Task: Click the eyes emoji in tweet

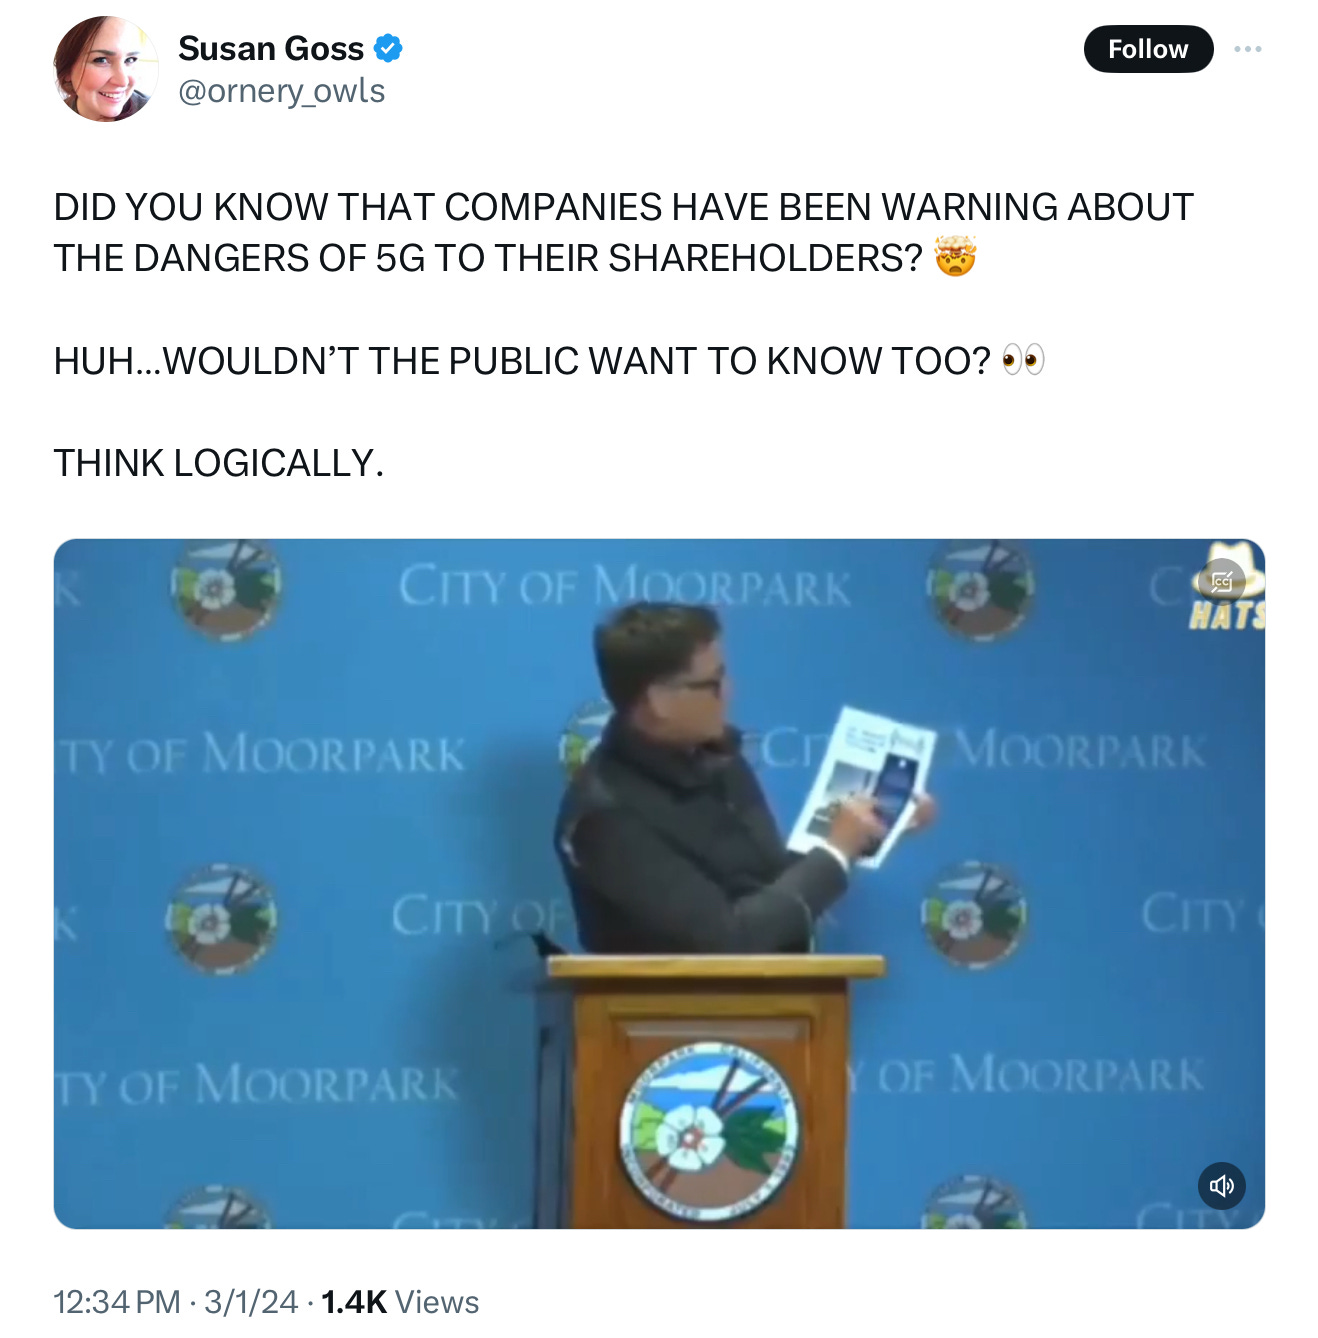Action: pyautogui.click(x=1022, y=360)
